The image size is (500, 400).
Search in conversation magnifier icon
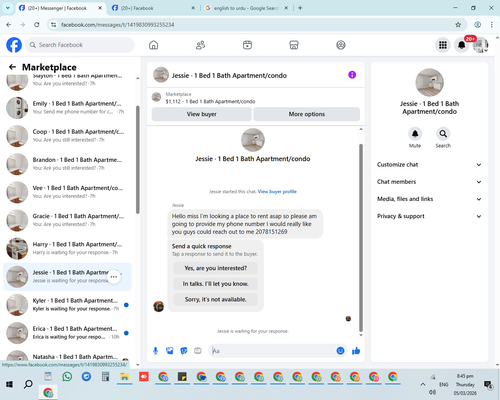click(443, 134)
